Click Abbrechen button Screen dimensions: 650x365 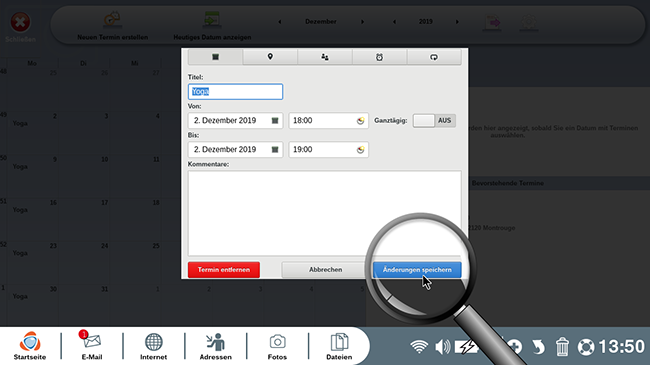click(325, 270)
